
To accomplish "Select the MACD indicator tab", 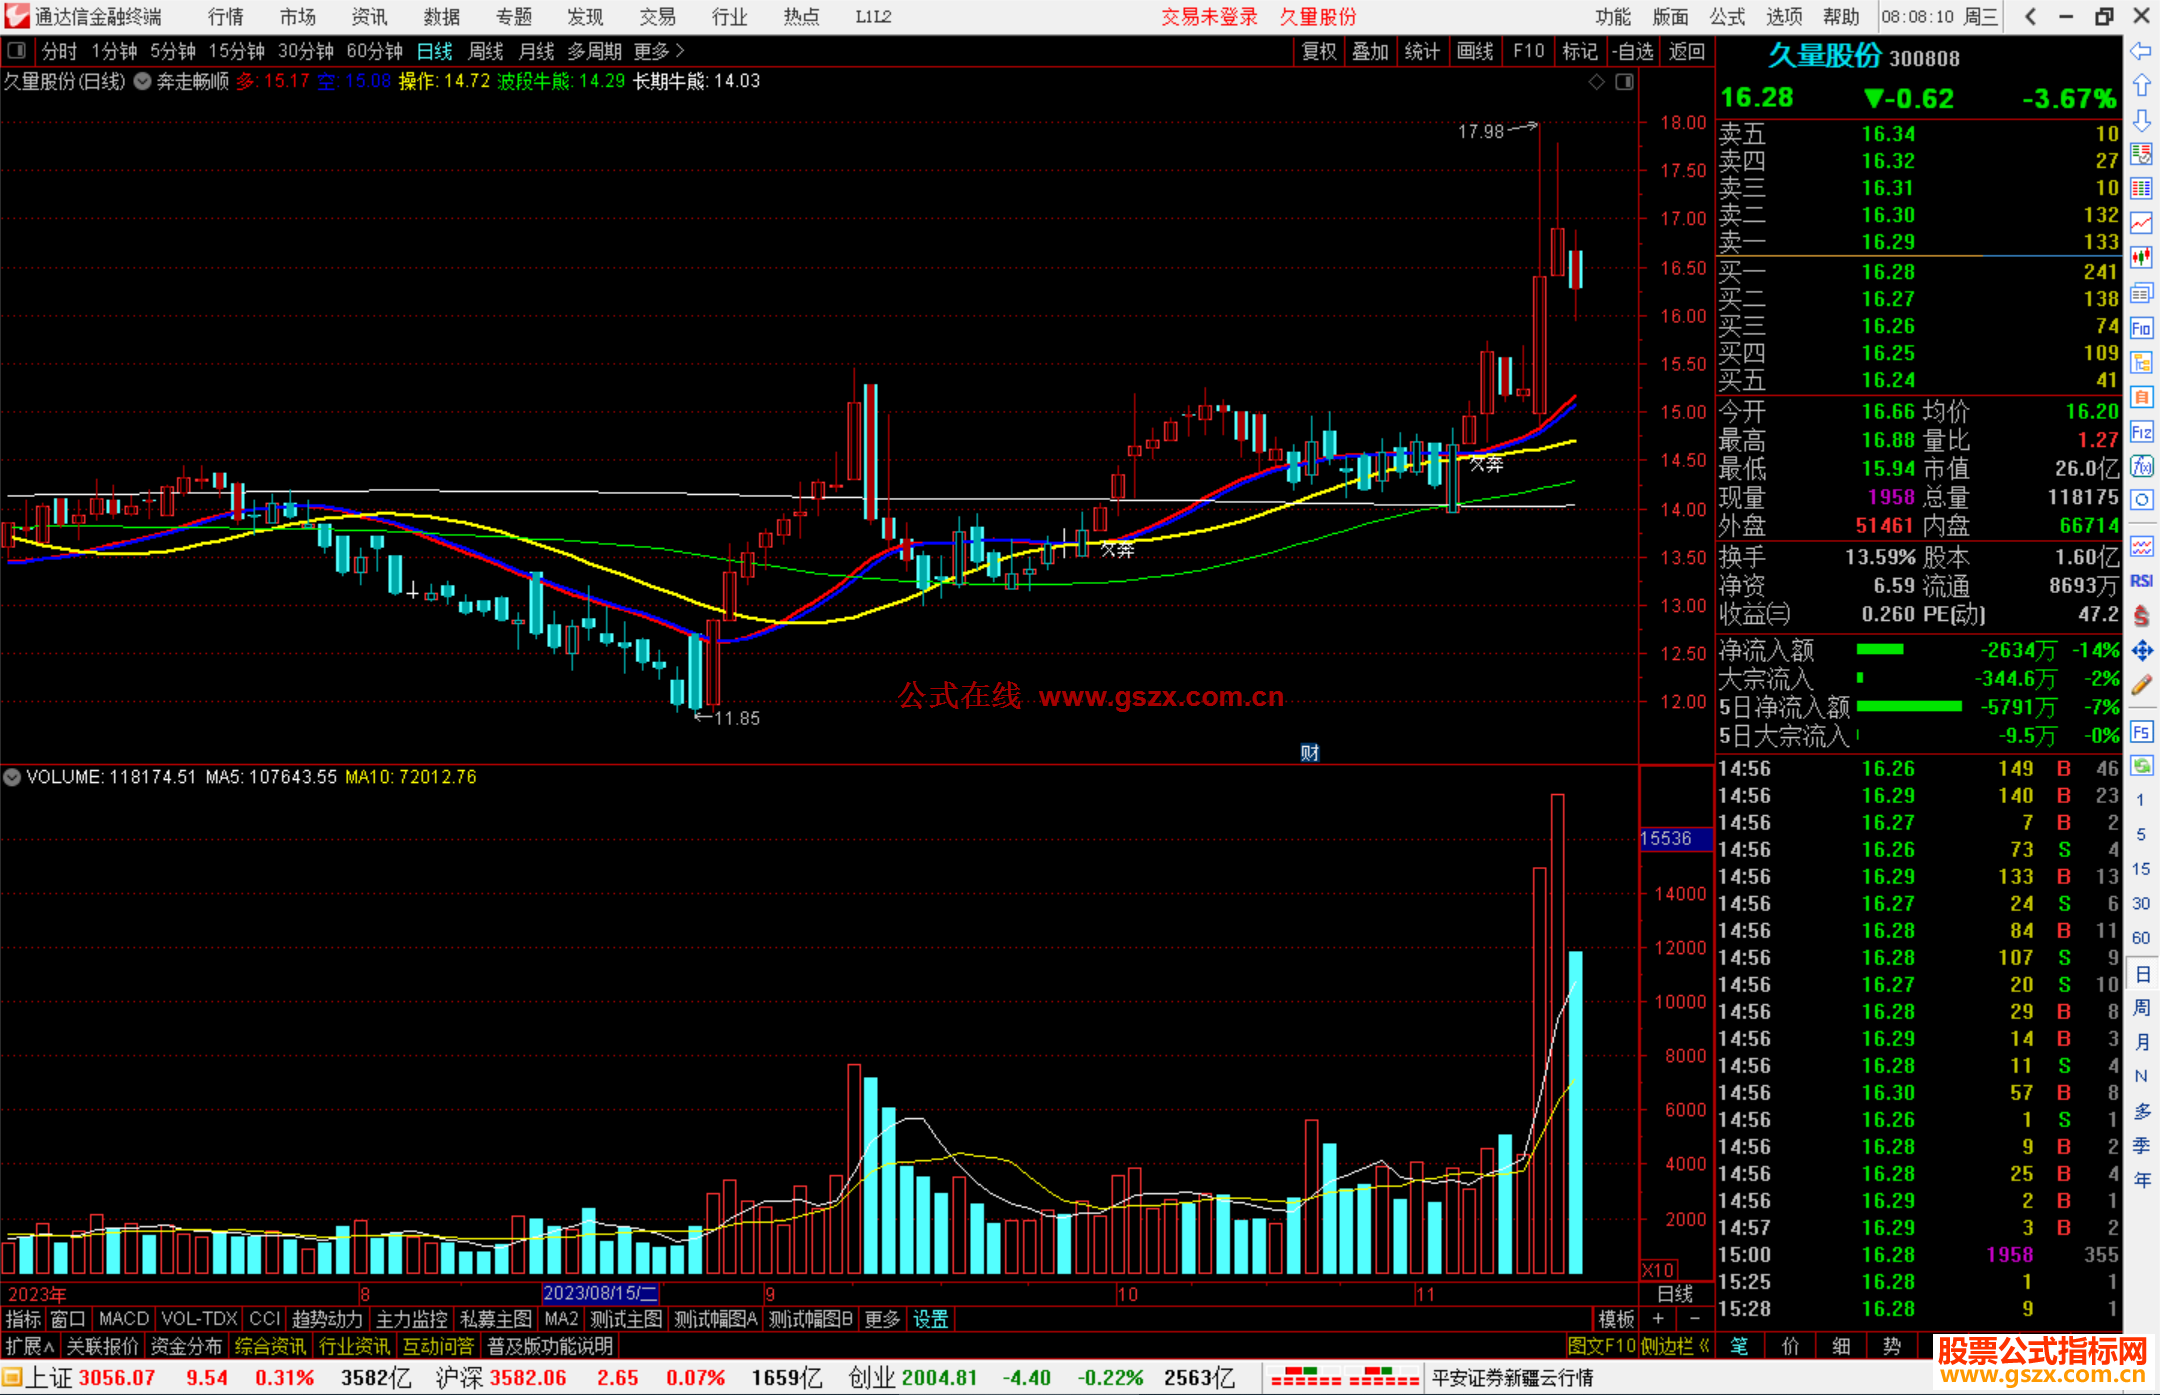I will (124, 1319).
